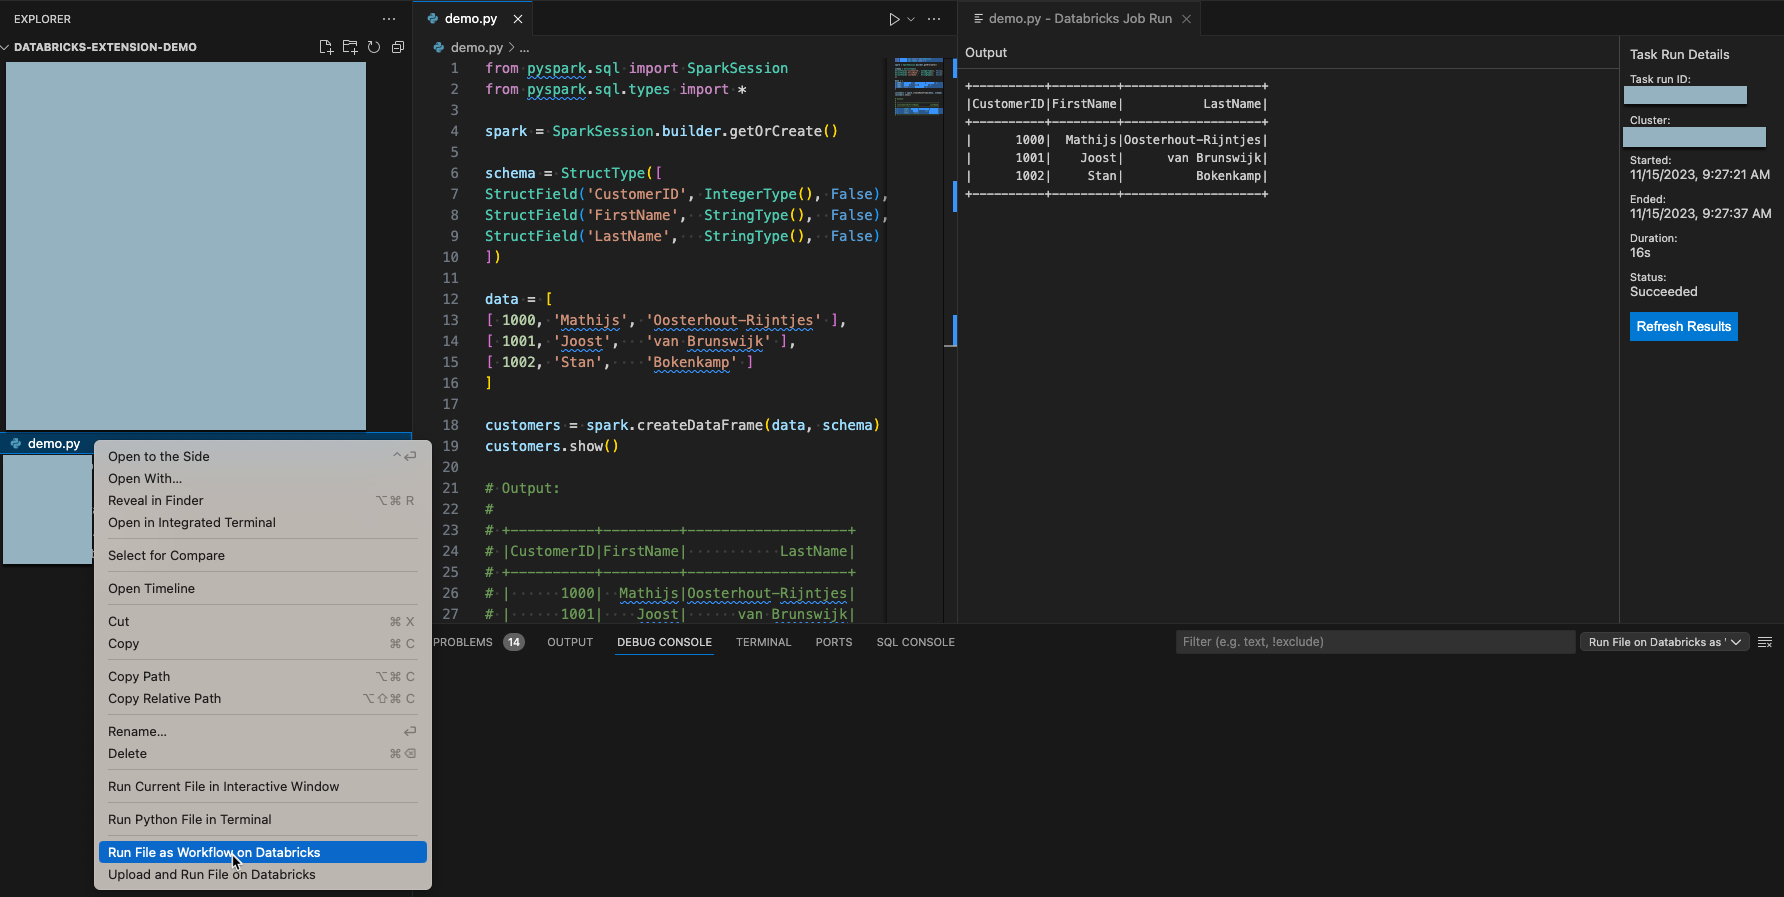
Task: Click the Refresh Results button
Action: tap(1683, 326)
